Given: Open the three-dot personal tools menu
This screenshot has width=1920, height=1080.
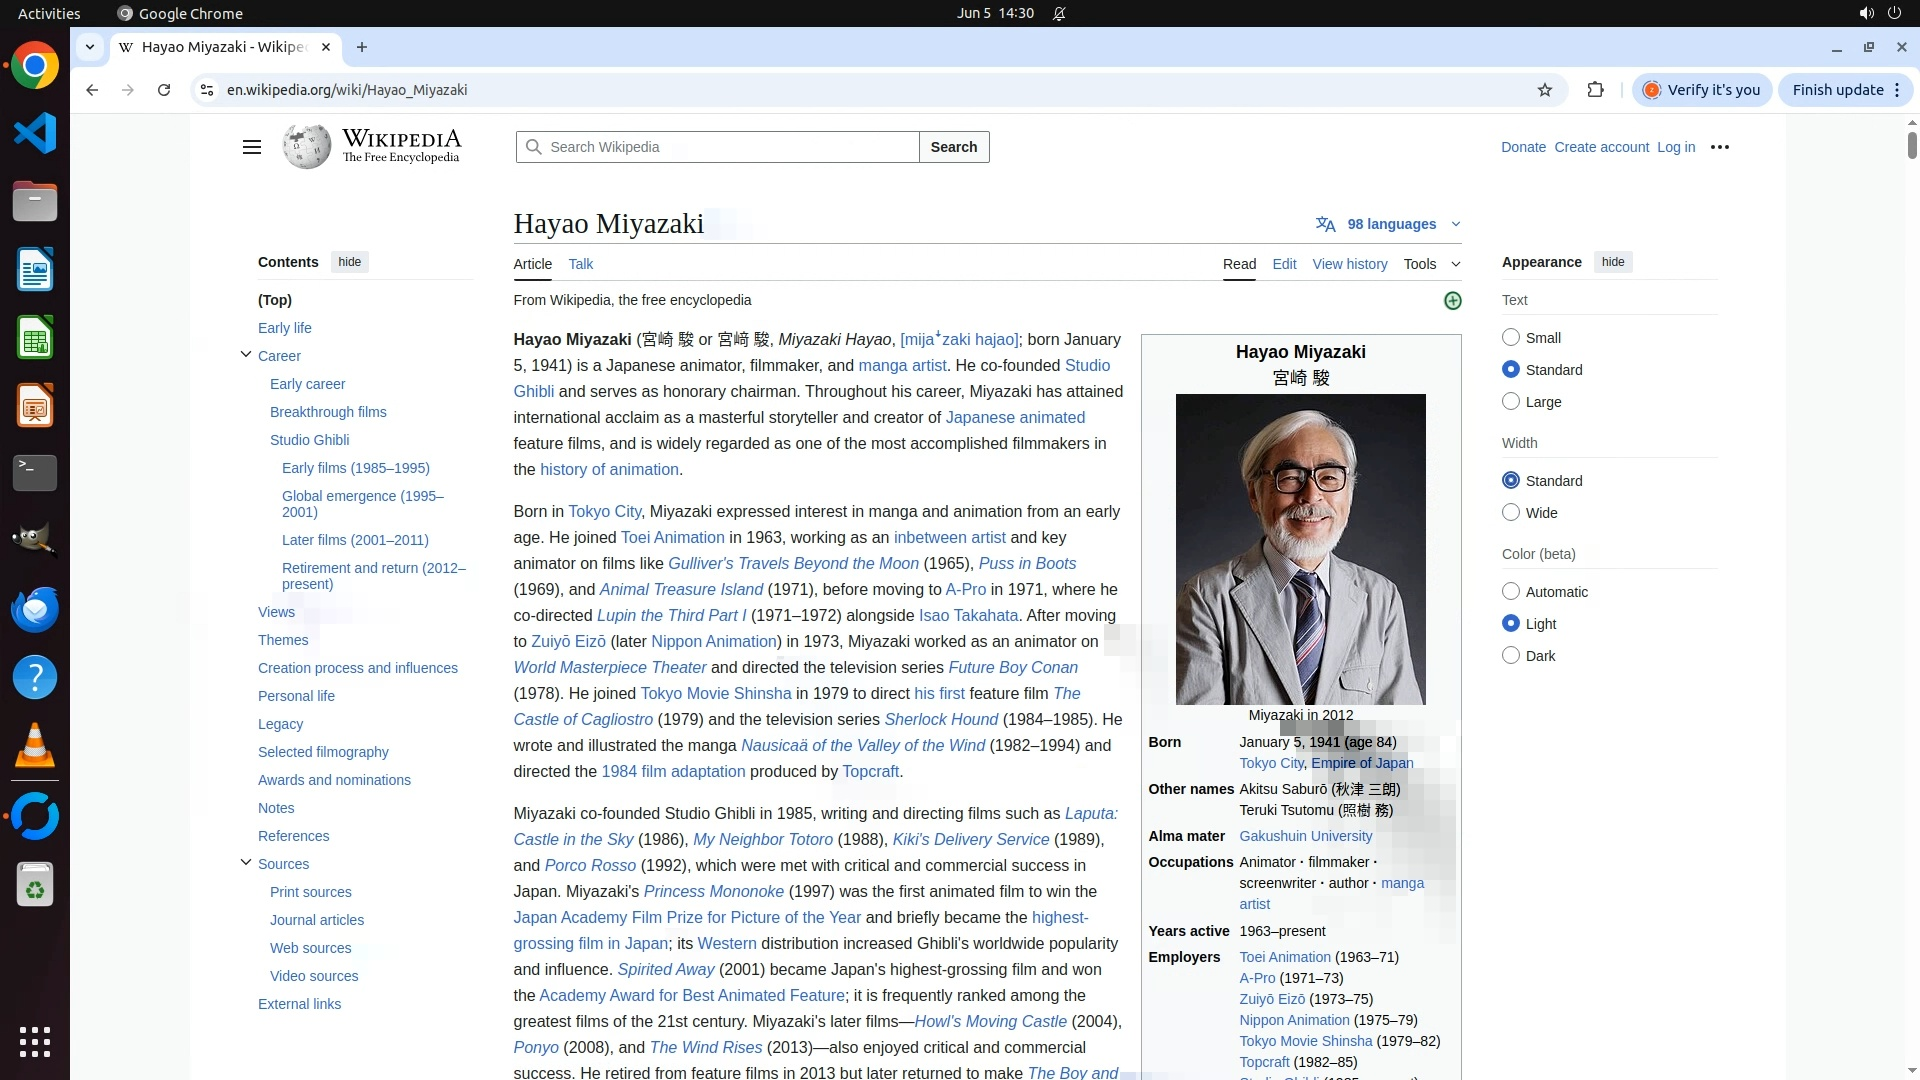Looking at the screenshot, I should click(1719, 147).
